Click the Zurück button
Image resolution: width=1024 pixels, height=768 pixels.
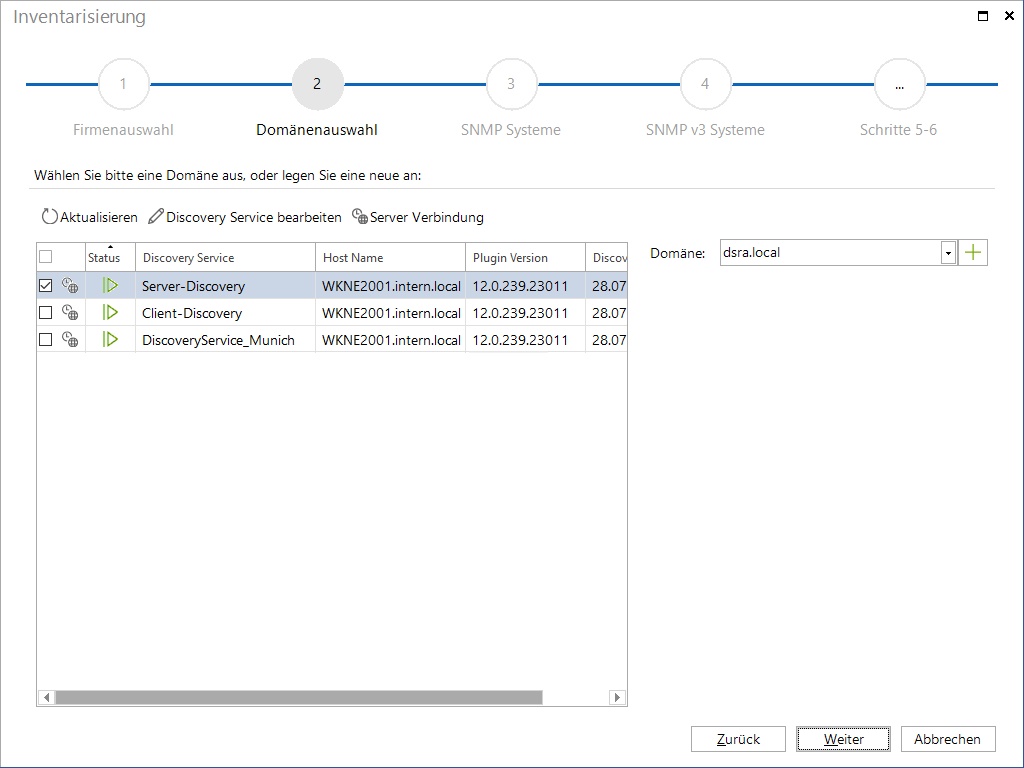738,739
